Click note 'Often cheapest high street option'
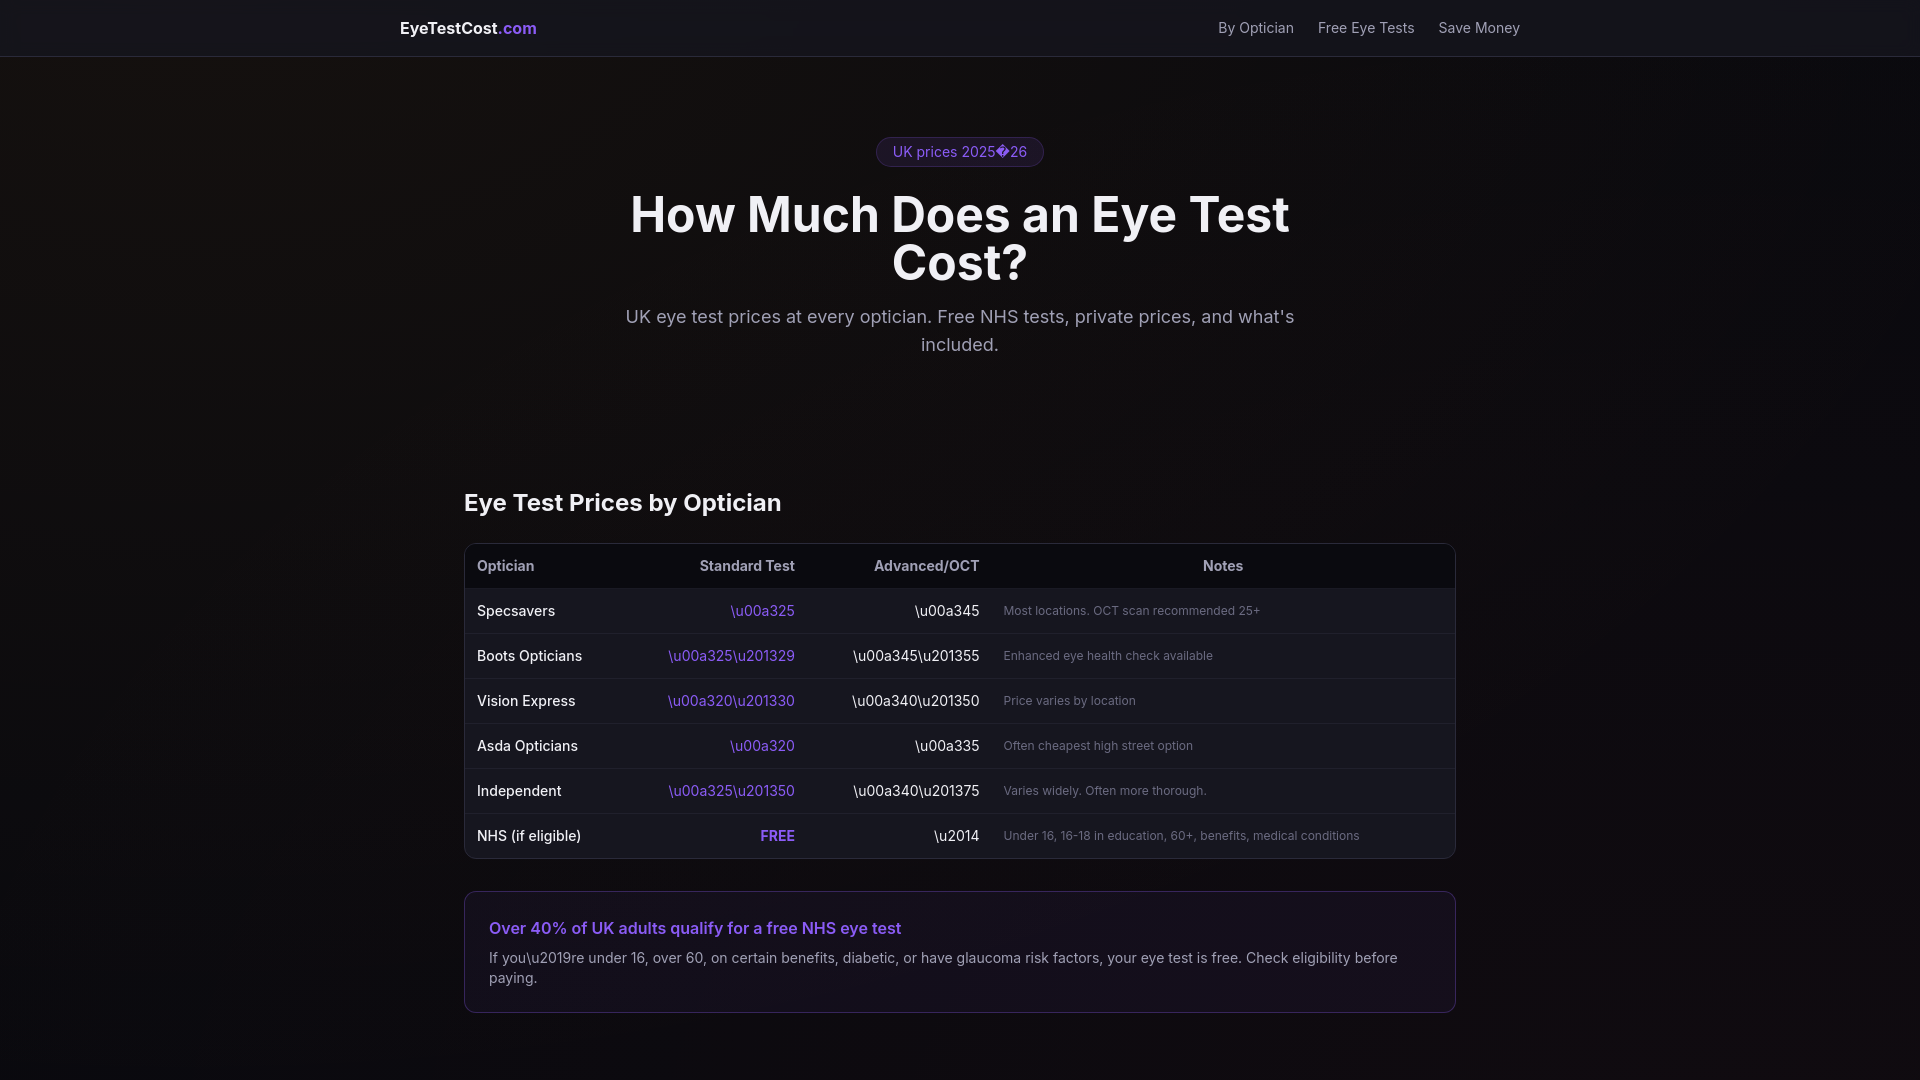This screenshot has height=1080, width=1920. pyautogui.click(x=1098, y=746)
